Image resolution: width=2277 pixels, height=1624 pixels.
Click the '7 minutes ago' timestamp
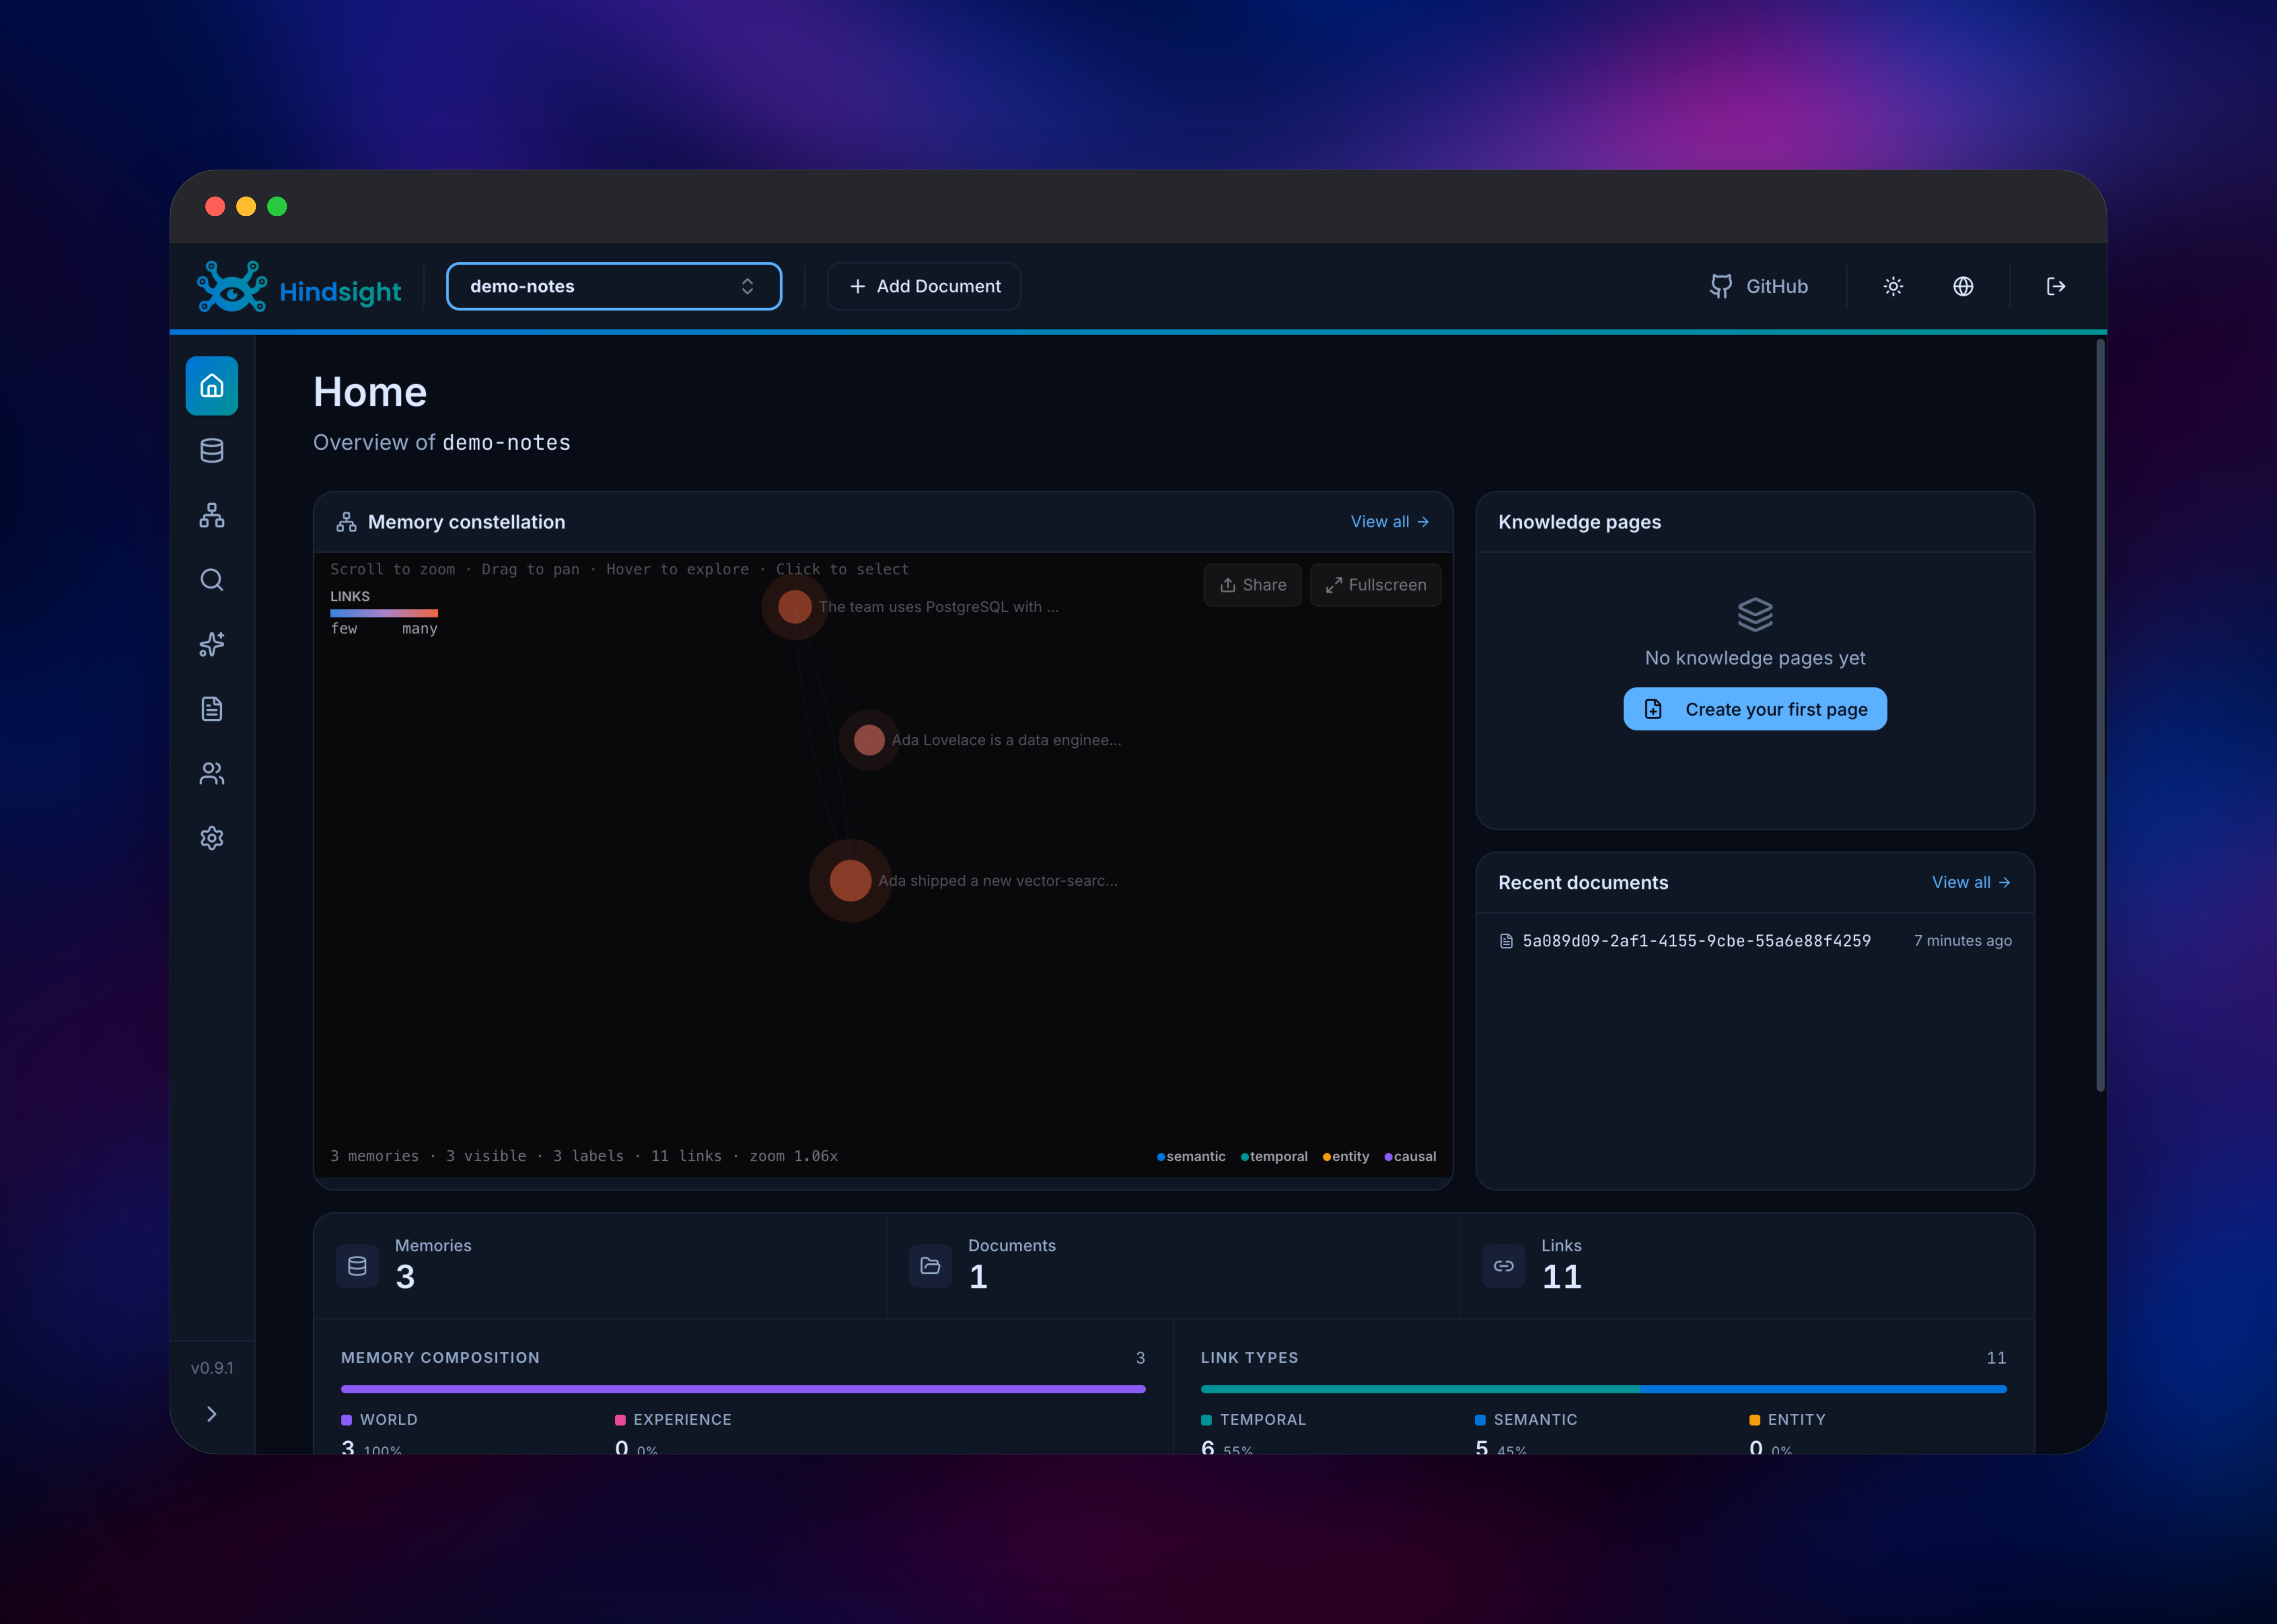point(1963,941)
